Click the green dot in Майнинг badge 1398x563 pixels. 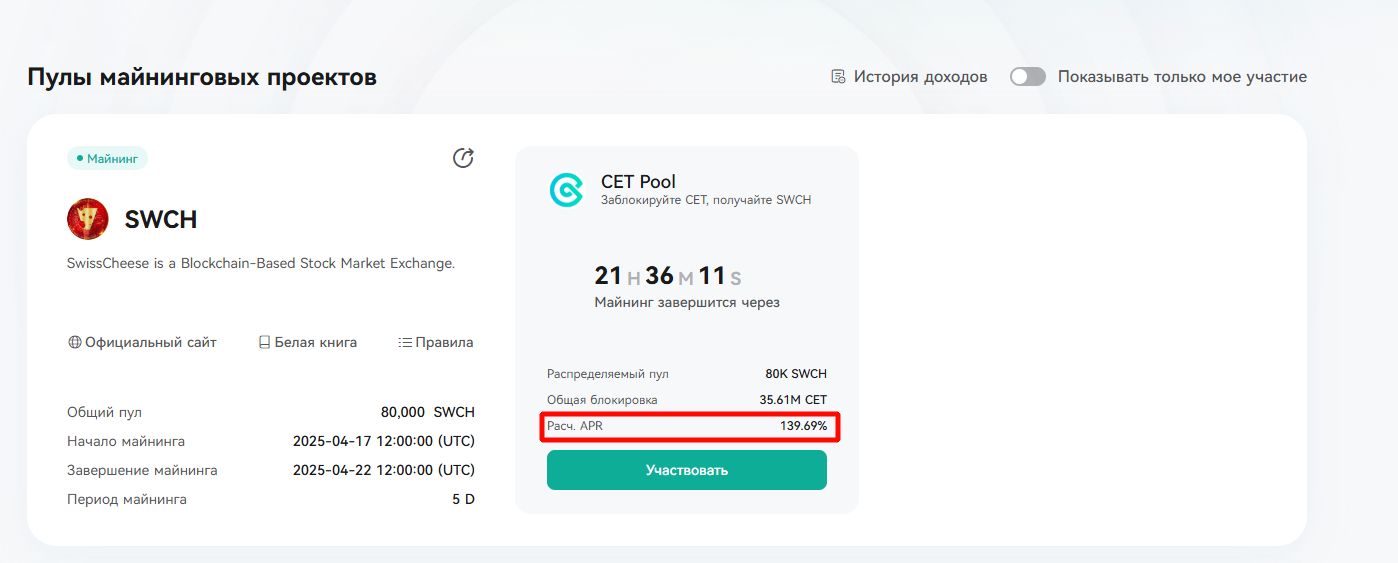coord(80,158)
